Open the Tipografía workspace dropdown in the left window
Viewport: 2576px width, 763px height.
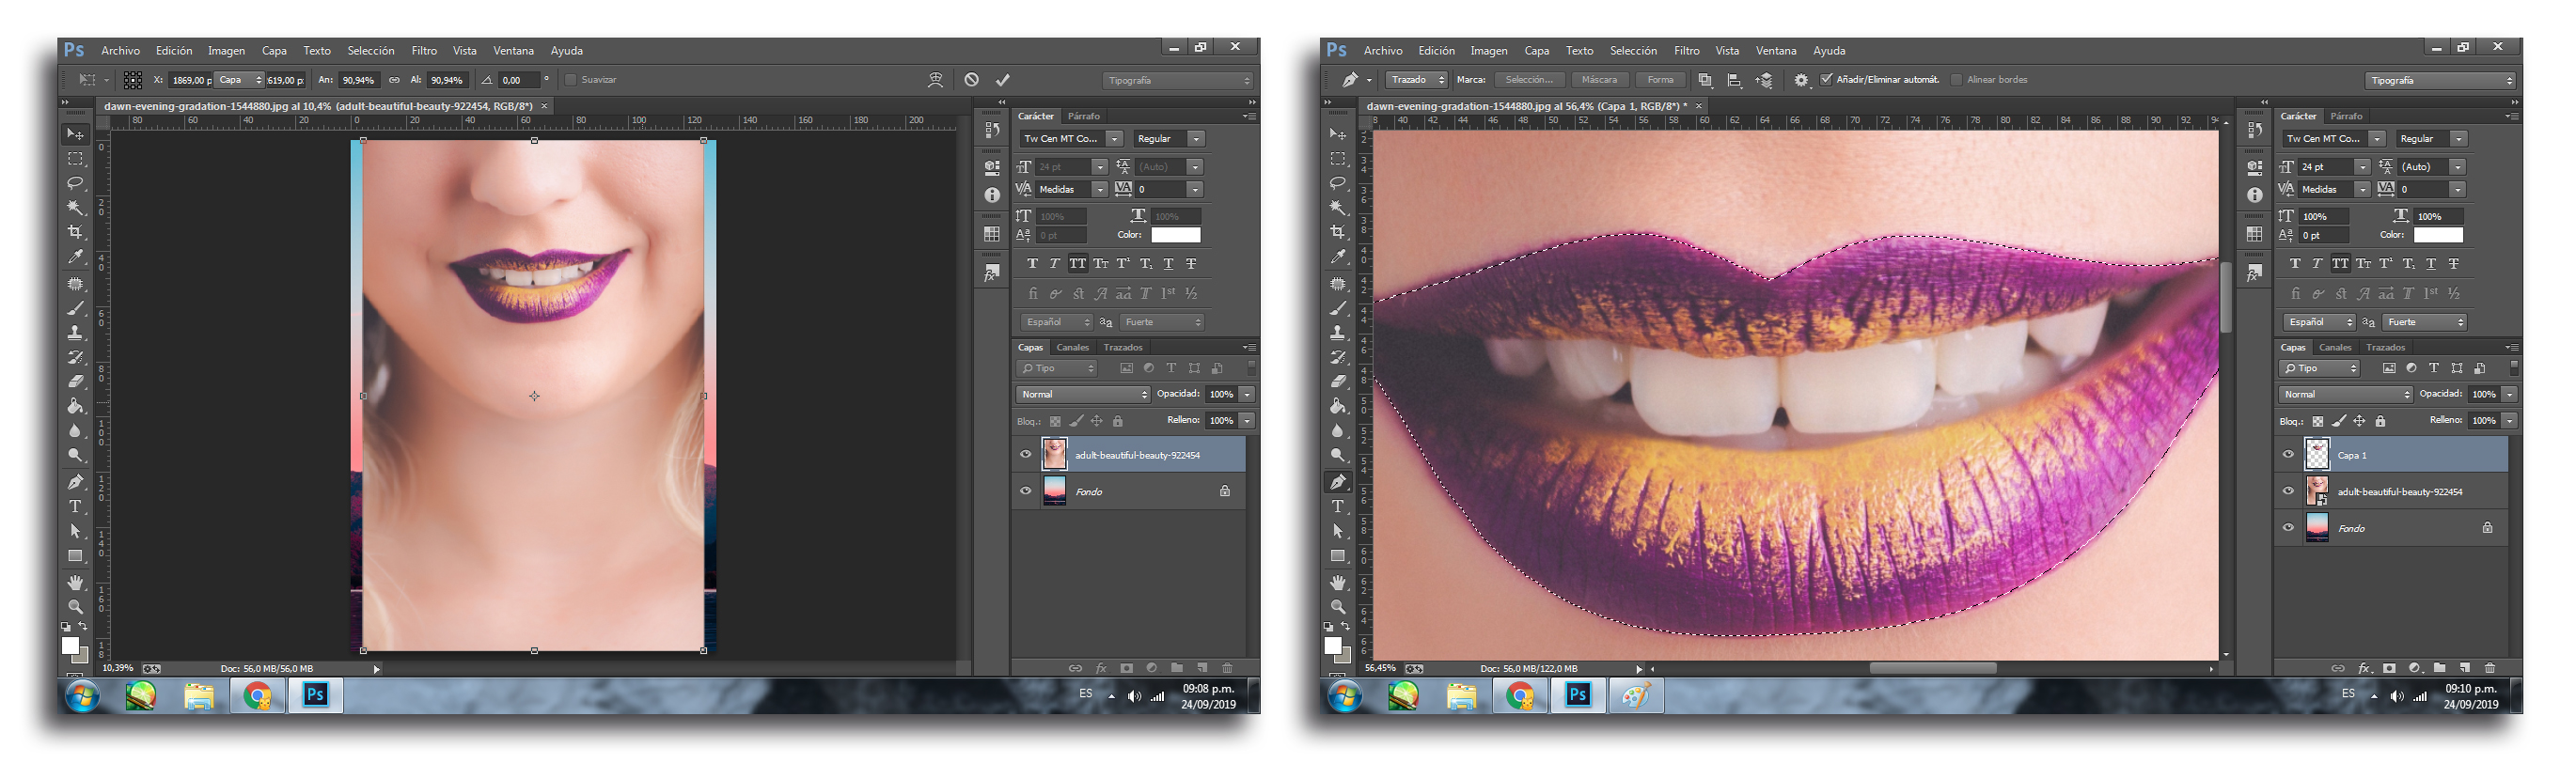point(1178,80)
